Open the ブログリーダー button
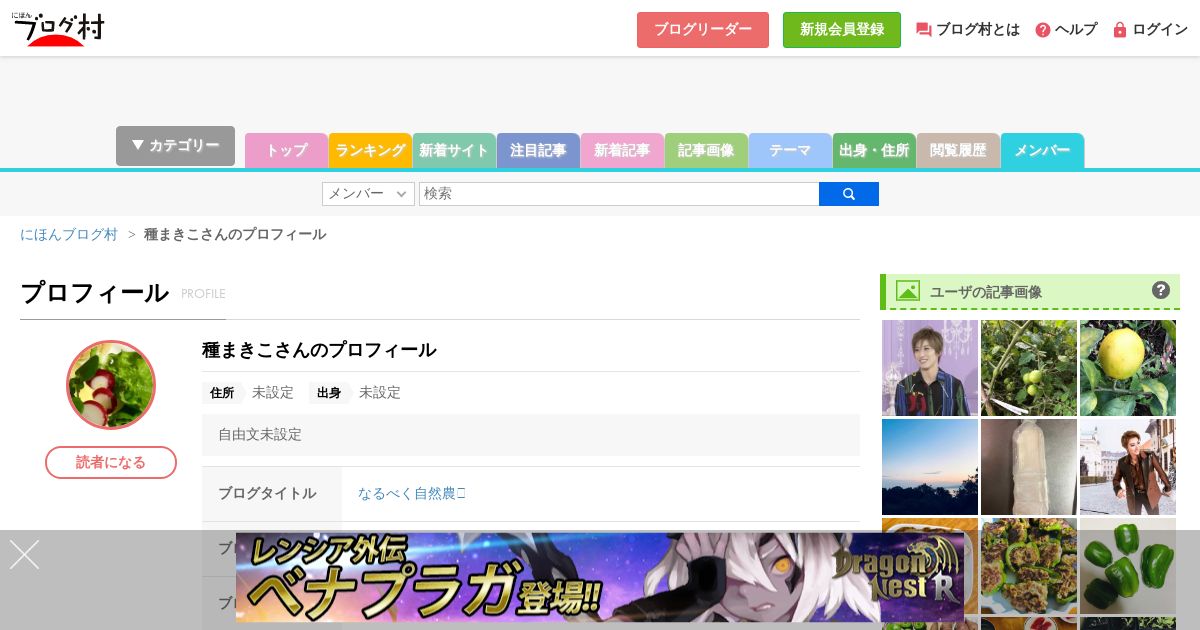1200x630 pixels. click(703, 30)
